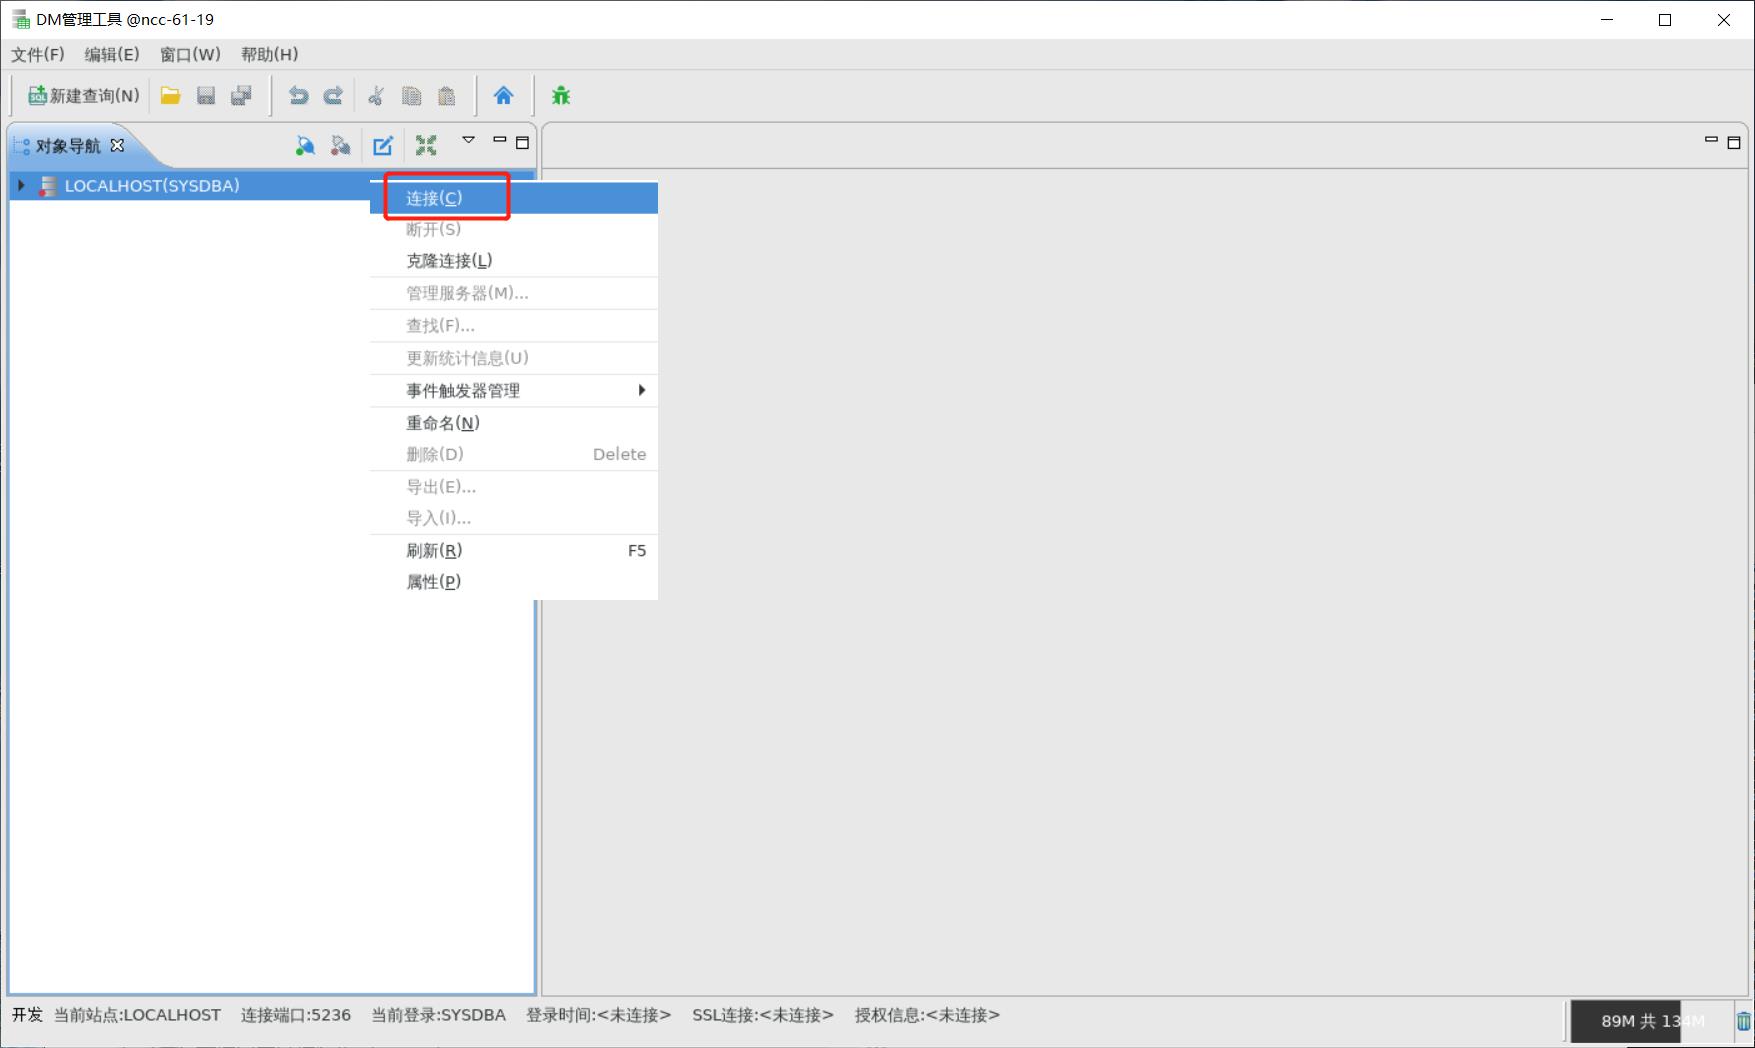Screen dimensions: 1755x1048
Task: Click the 当前登录:SYSDBA status text
Action: (439, 1015)
